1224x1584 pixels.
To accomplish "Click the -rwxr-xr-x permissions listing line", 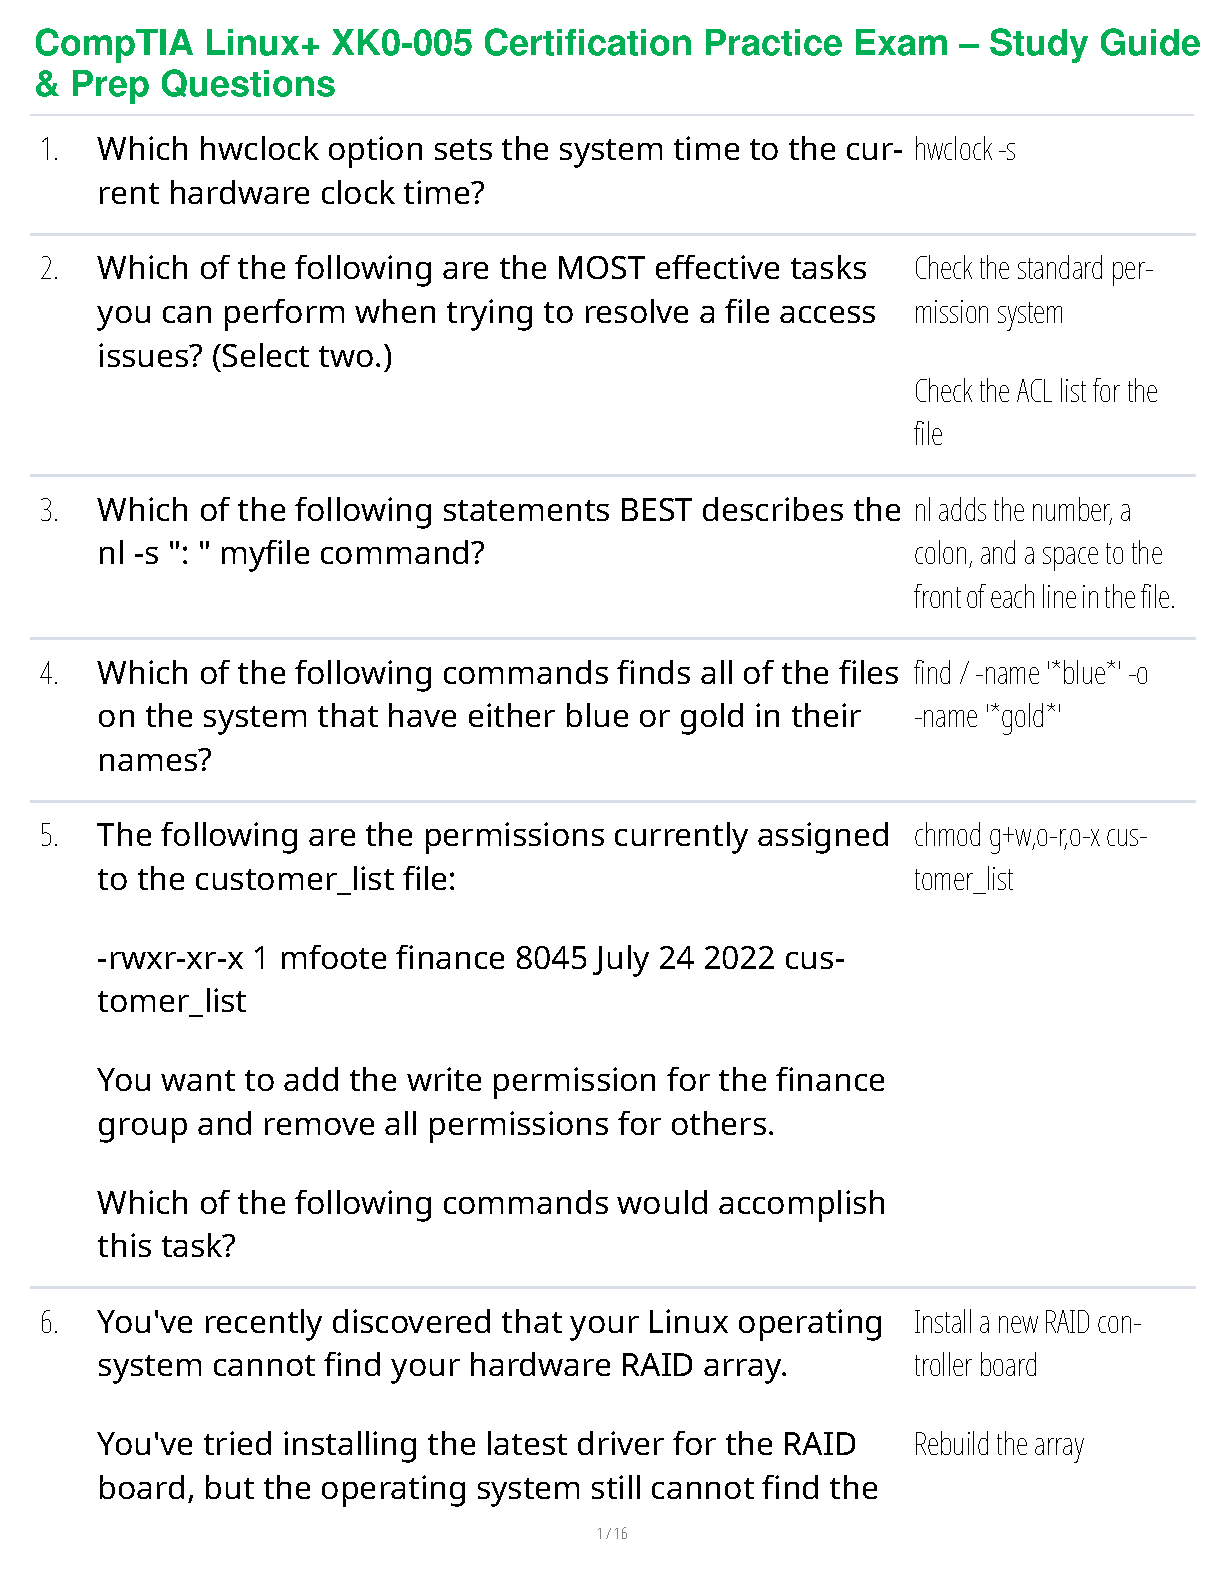I will click(x=470, y=979).
